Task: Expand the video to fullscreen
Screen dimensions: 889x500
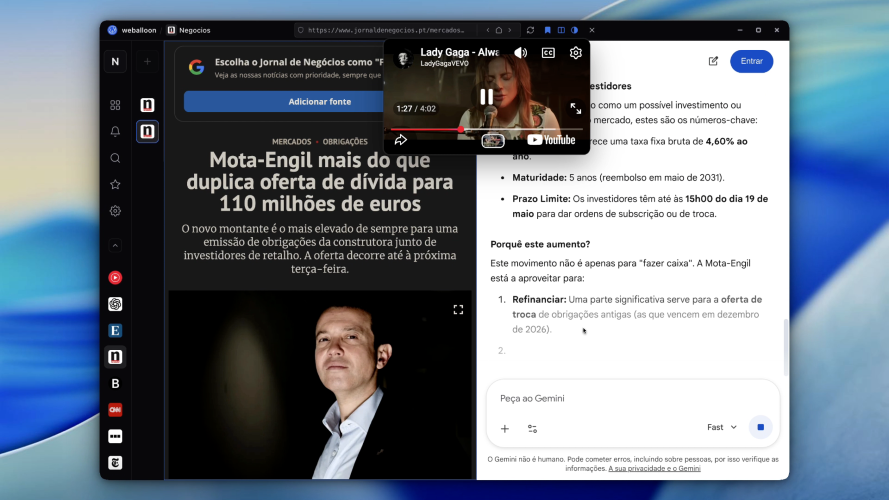Action: (x=575, y=109)
